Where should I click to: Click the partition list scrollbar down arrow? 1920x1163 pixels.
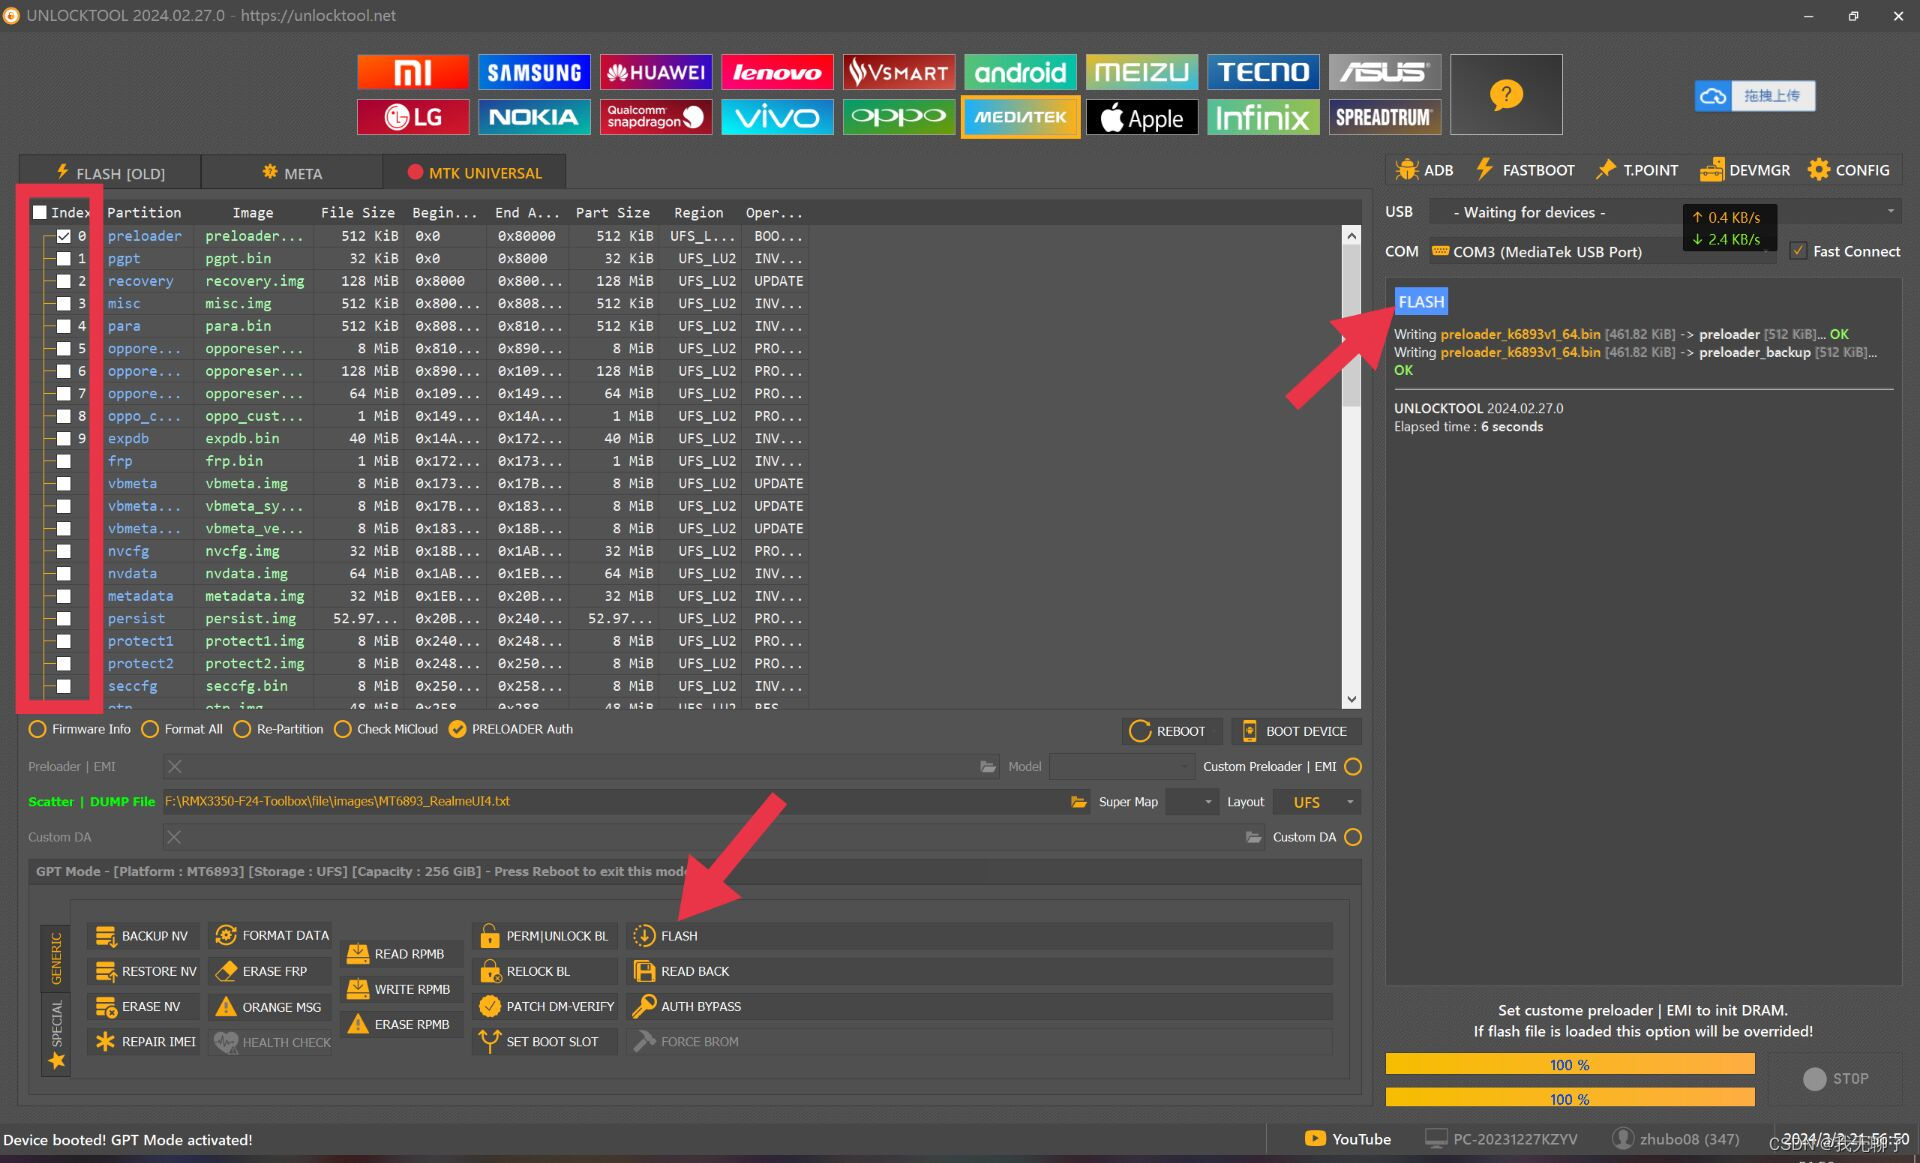point(1351,699)
